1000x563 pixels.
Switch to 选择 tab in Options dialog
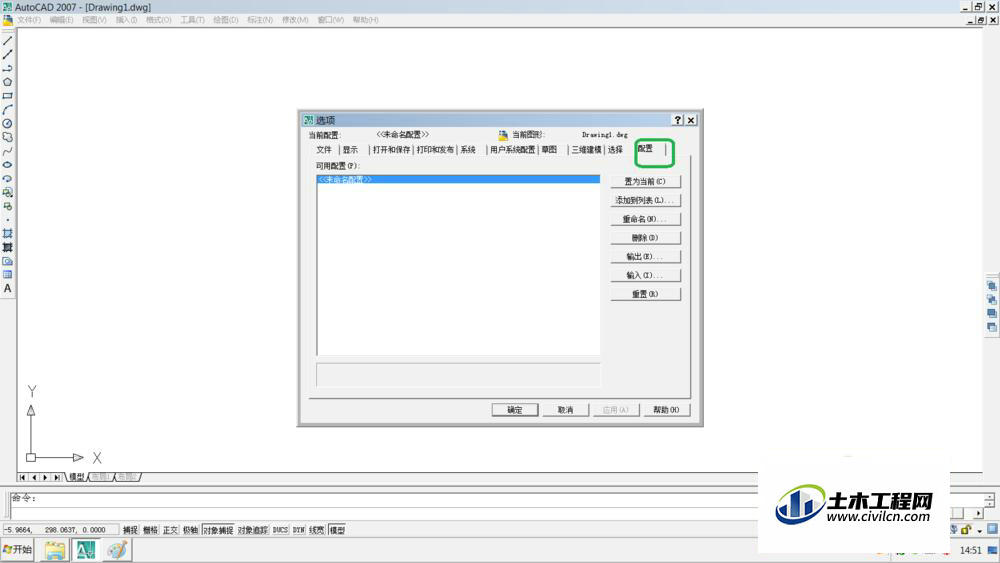[x=615, y=150]
